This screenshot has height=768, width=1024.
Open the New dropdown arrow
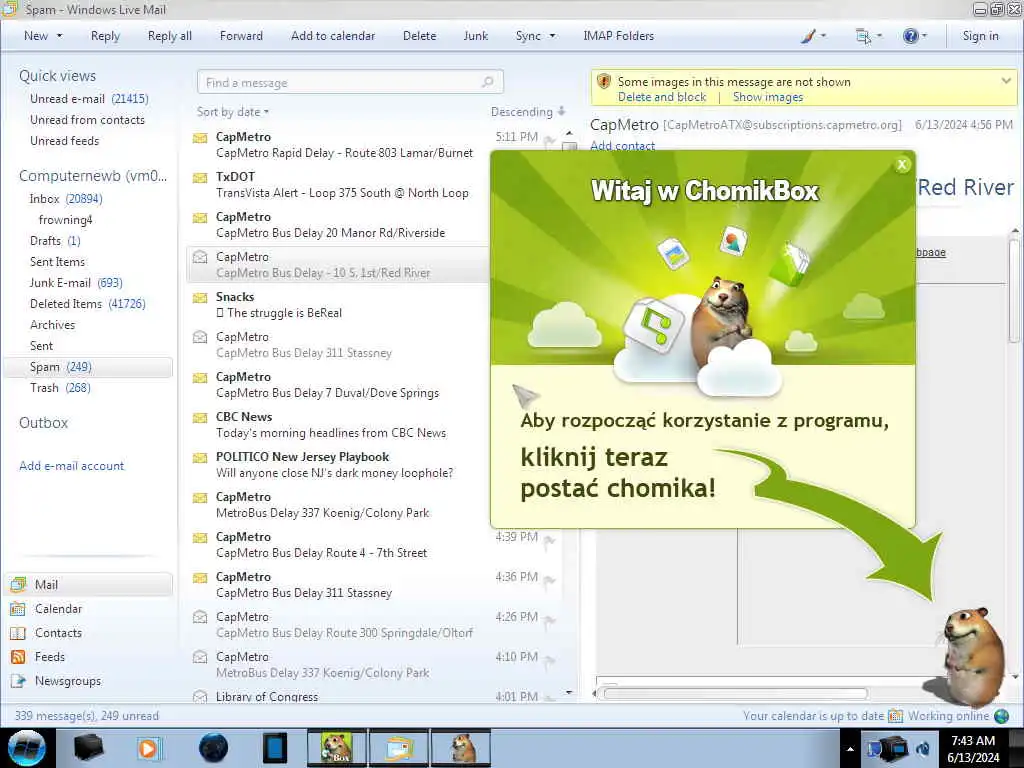(x=59, y=36)
